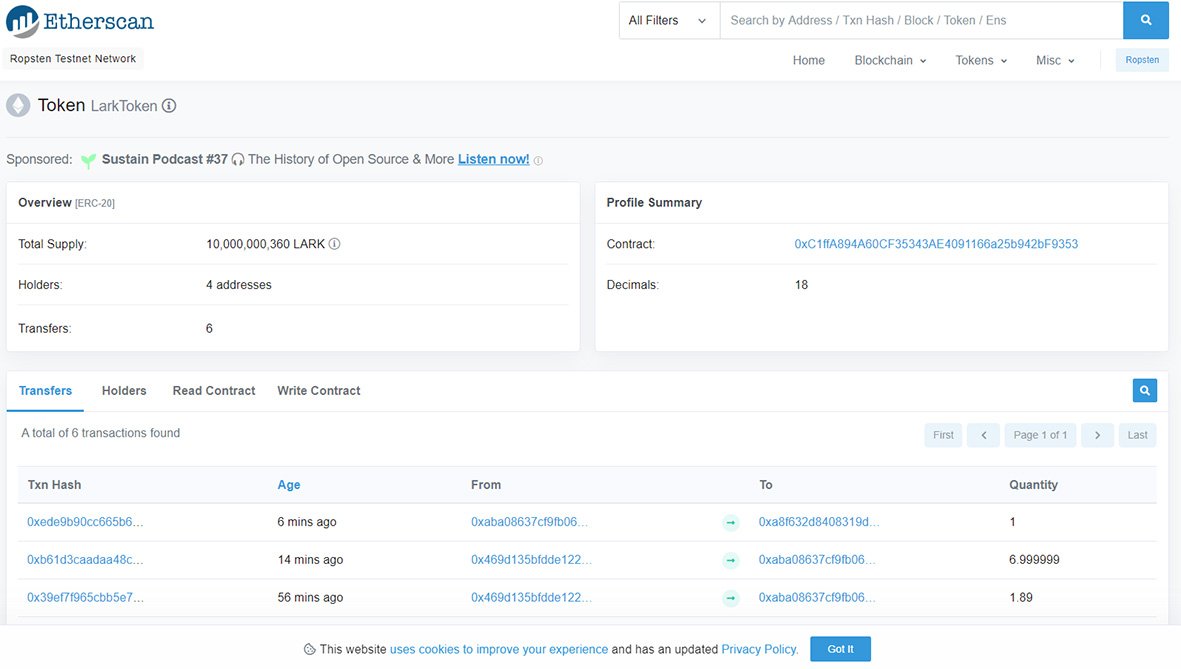Open From address in the 6 mins ago row

tap(529, 522)
